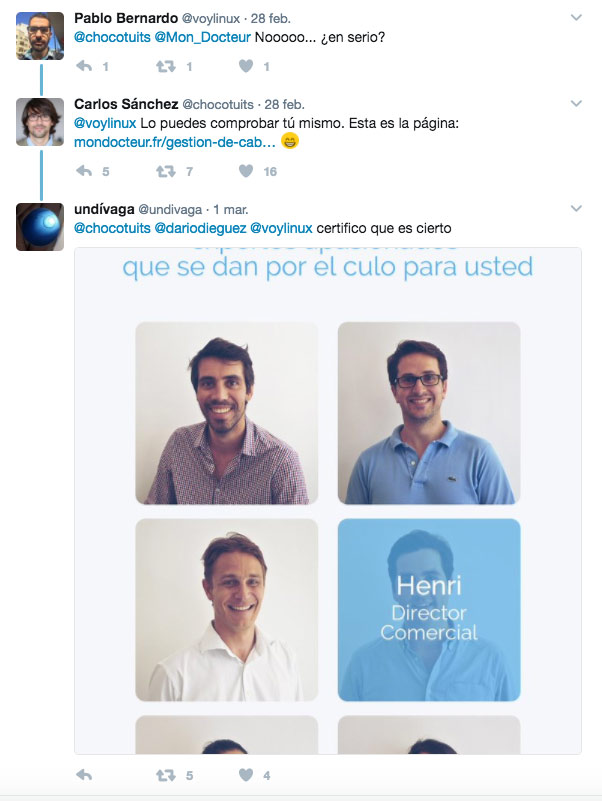Open more options for Pablo Bernardo's tweet
602x801 pixels.
click(576, 18)
